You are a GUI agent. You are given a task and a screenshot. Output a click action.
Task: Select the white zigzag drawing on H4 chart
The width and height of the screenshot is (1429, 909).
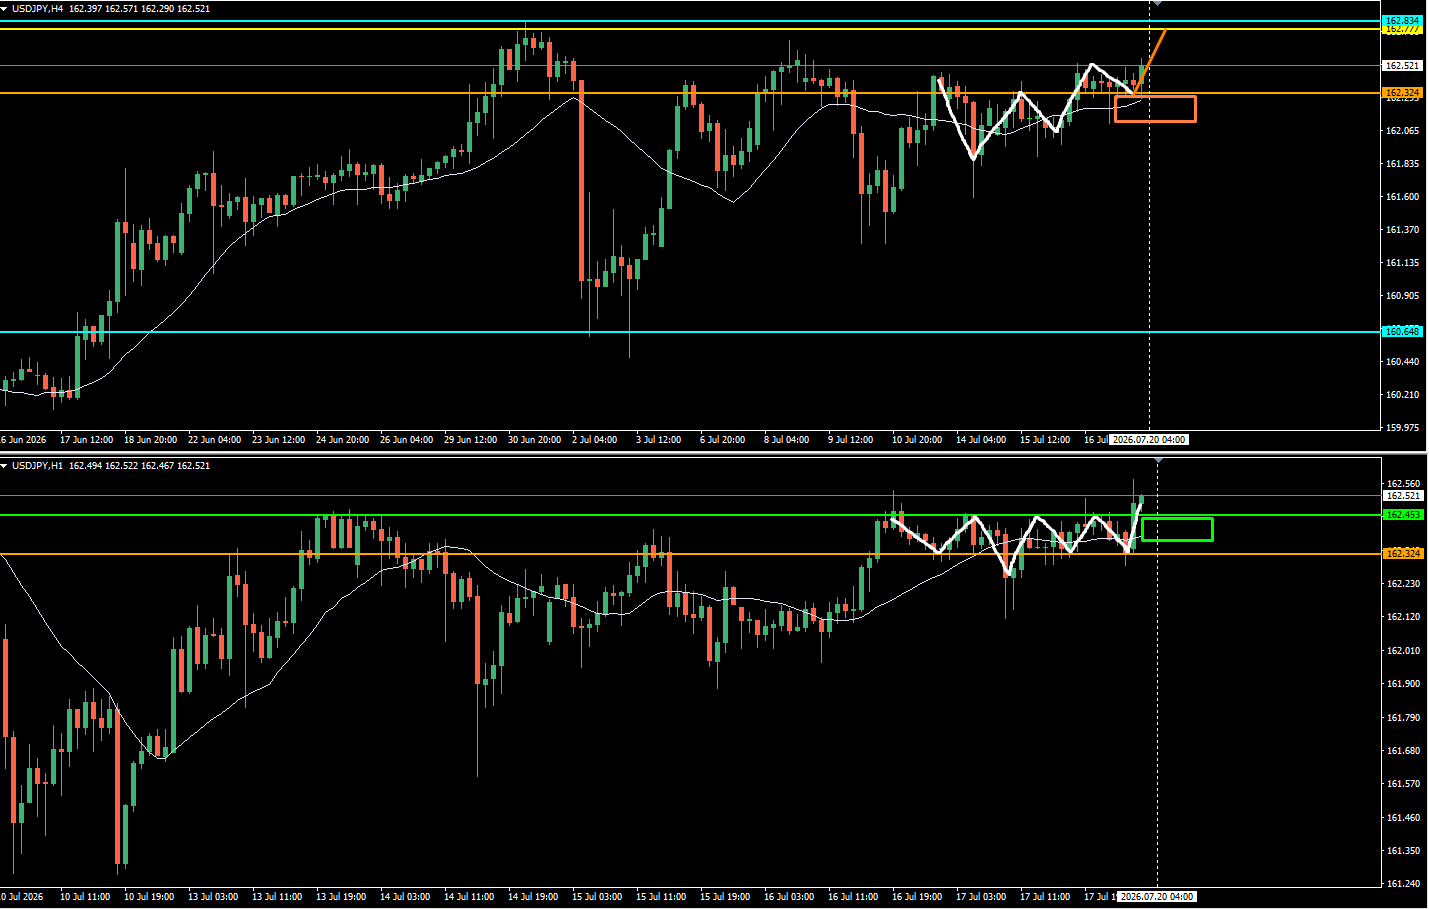pos(1035,110)
